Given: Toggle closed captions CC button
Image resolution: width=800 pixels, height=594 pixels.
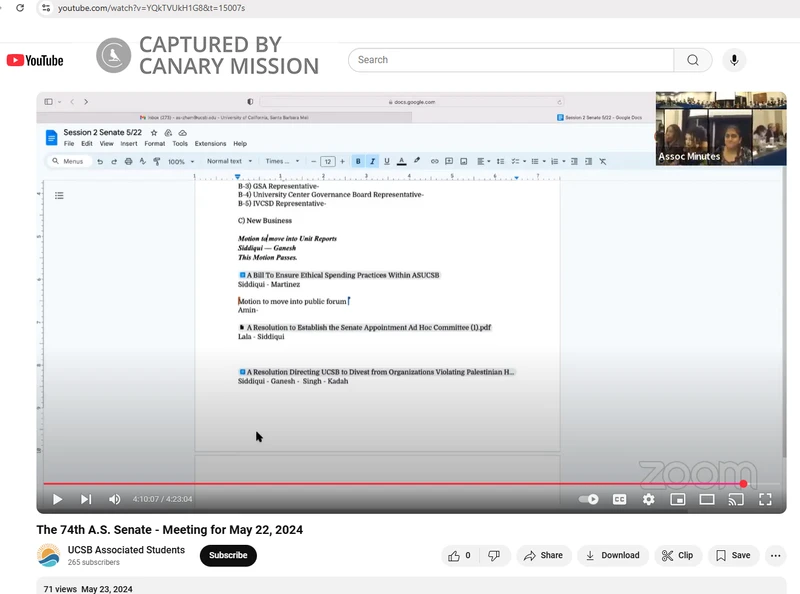Looking at the screenshot, I should (619, 499).
